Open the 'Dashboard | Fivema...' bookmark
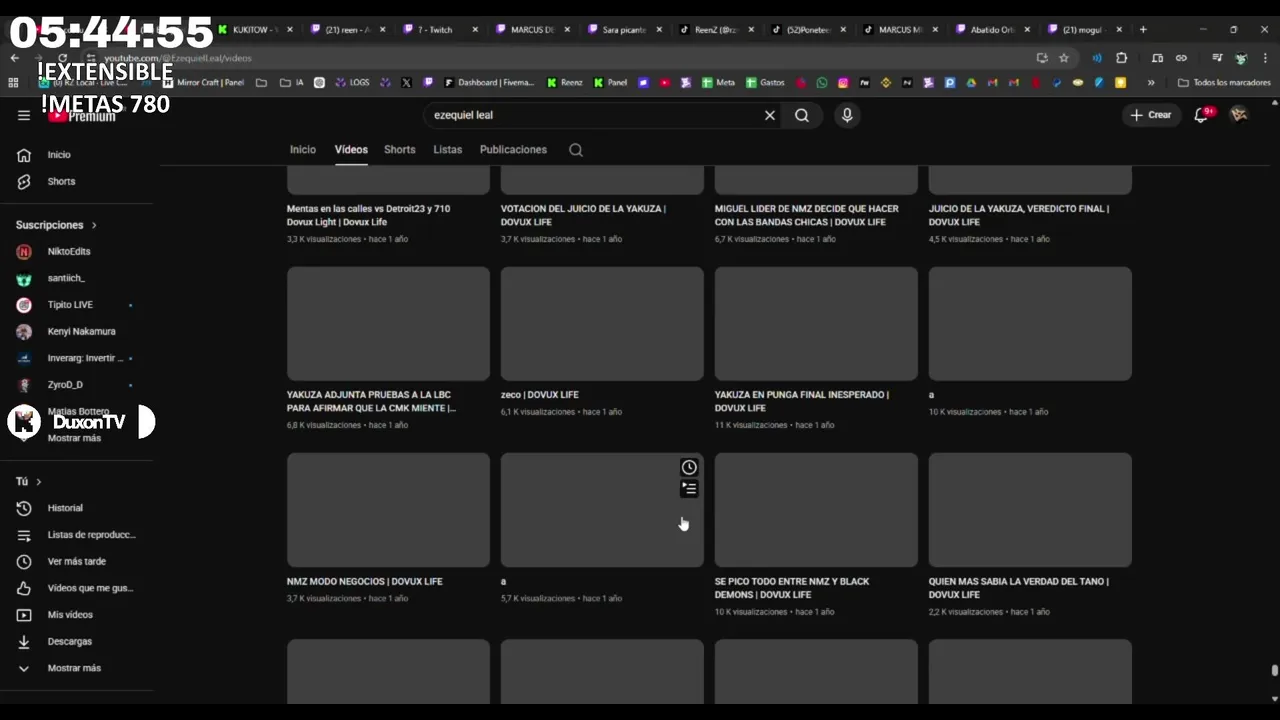The width and height of the screenshot is (1280, 720). pyautogui.click(x=489, y=83)
